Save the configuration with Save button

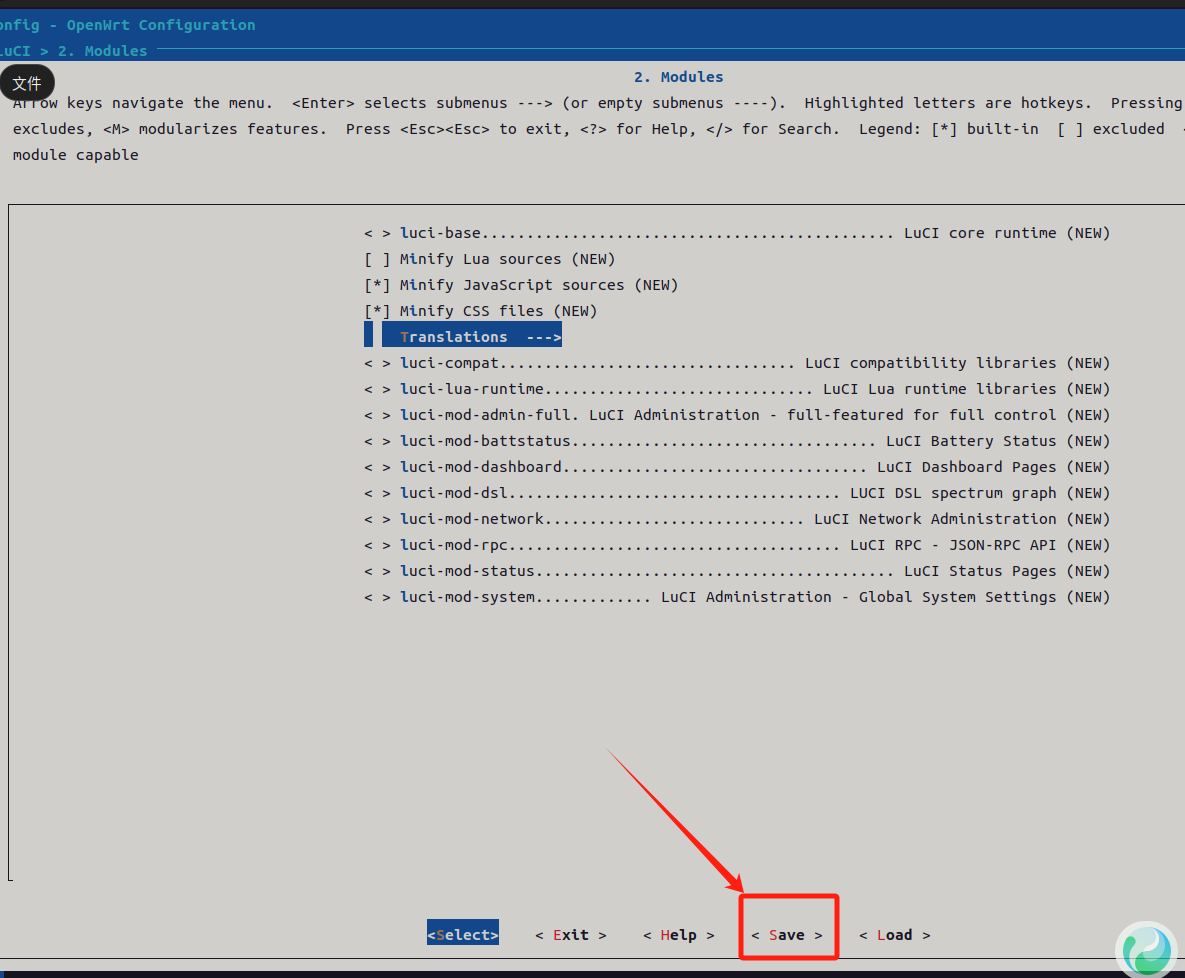click(787, 935)
